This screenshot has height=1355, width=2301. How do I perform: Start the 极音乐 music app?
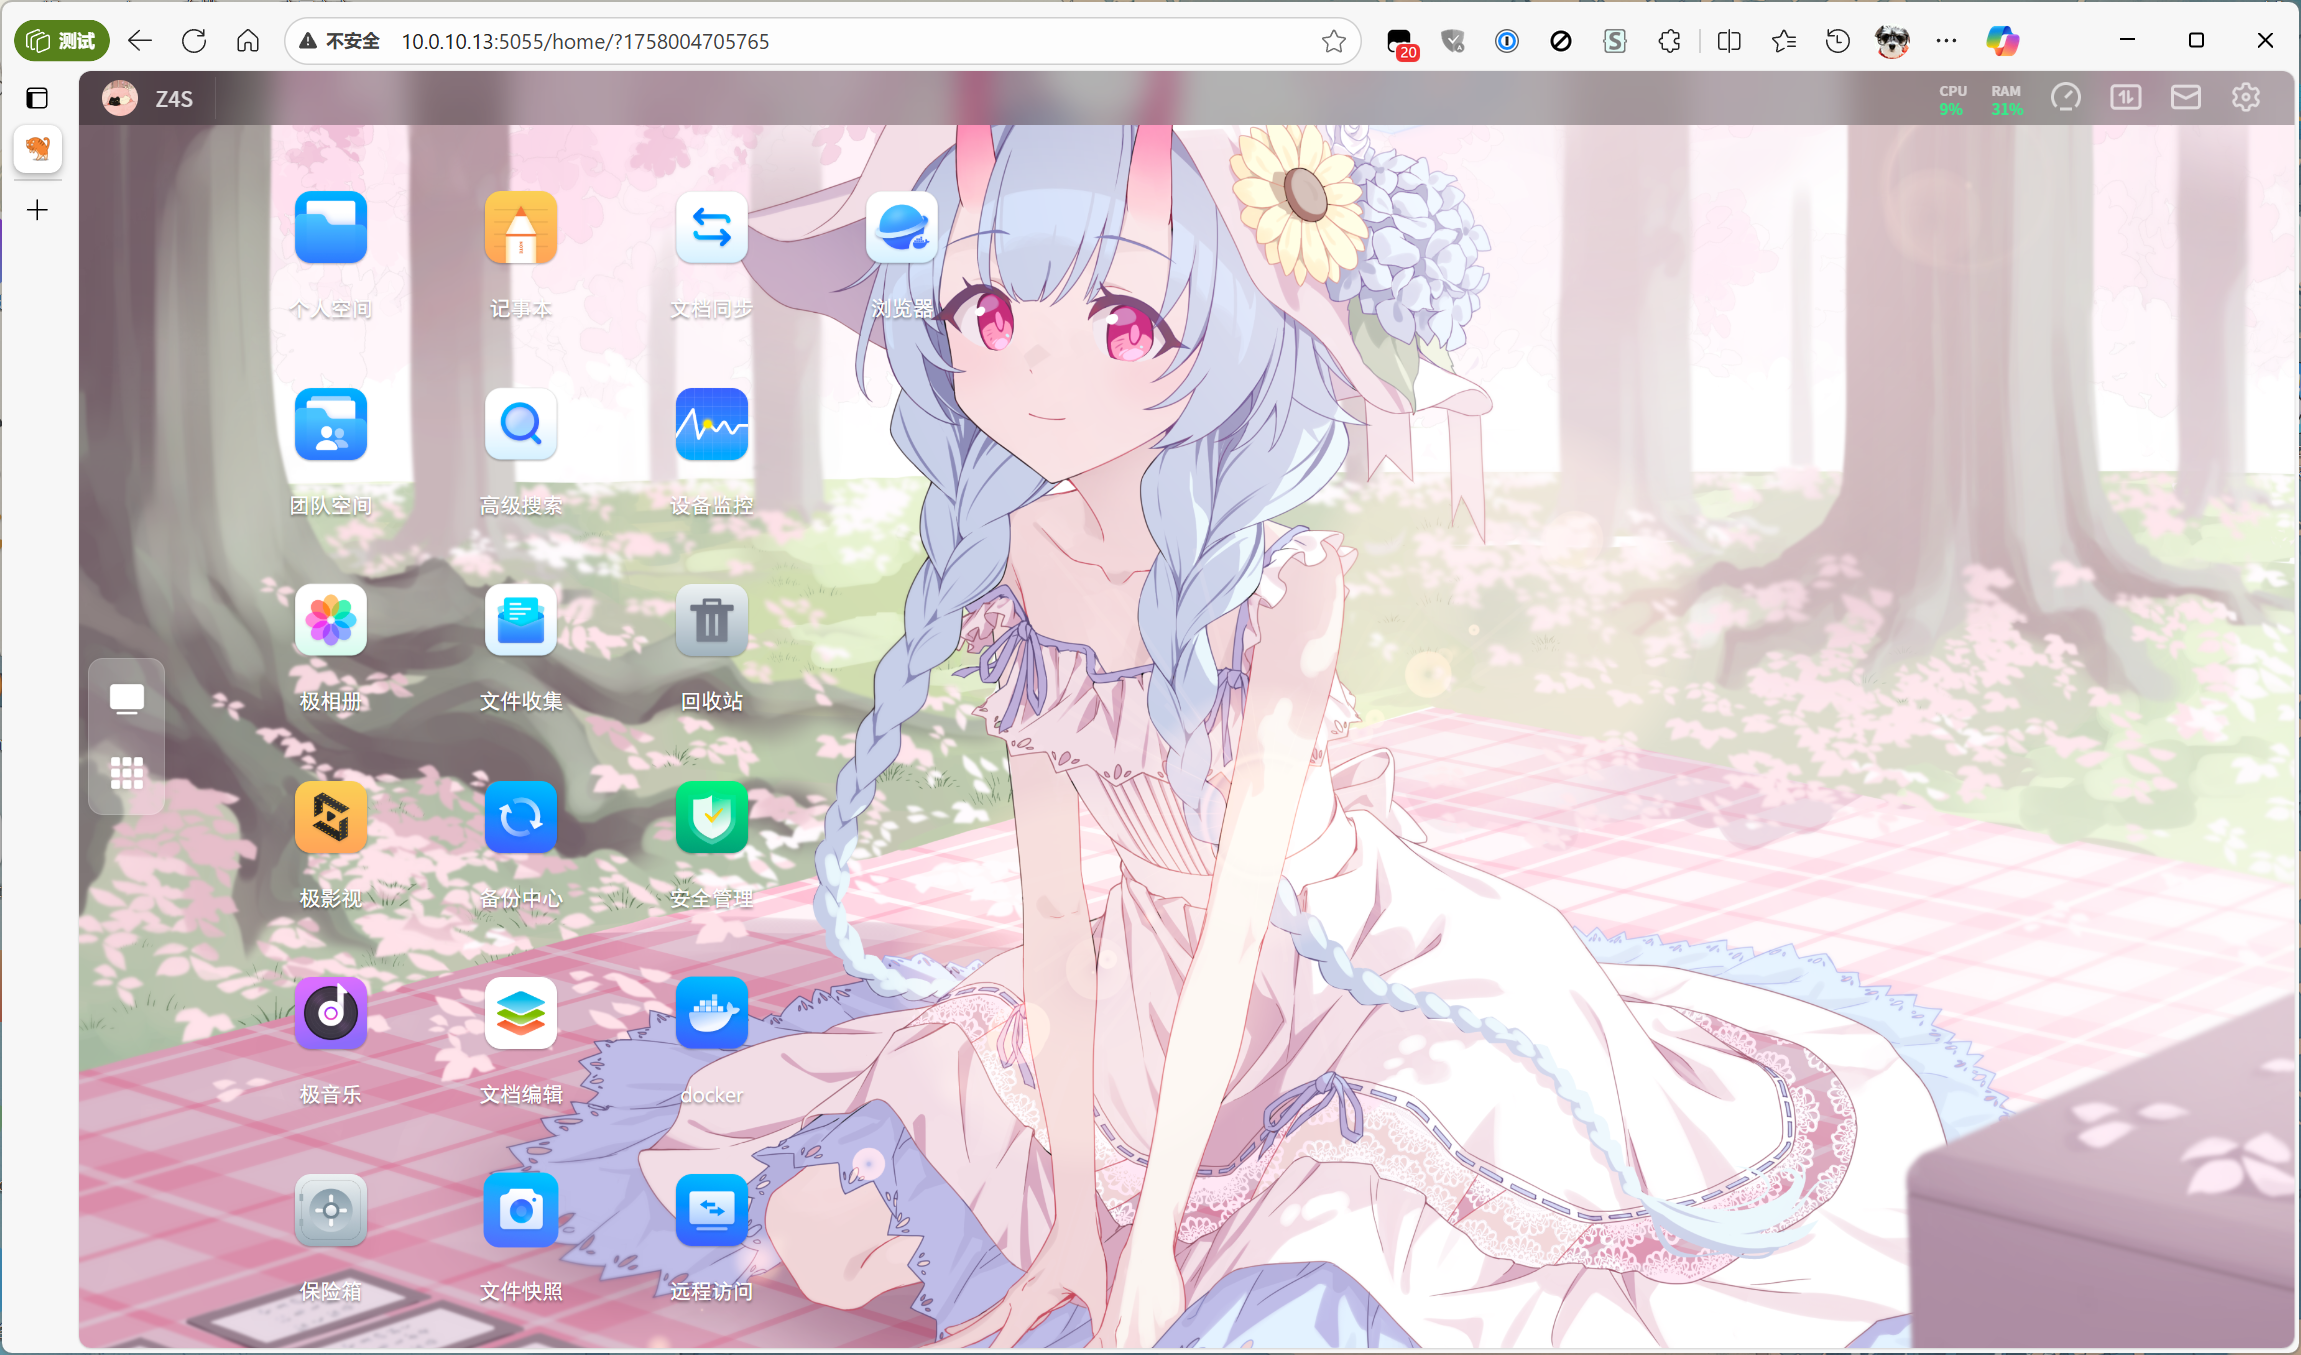[330, 1013]
